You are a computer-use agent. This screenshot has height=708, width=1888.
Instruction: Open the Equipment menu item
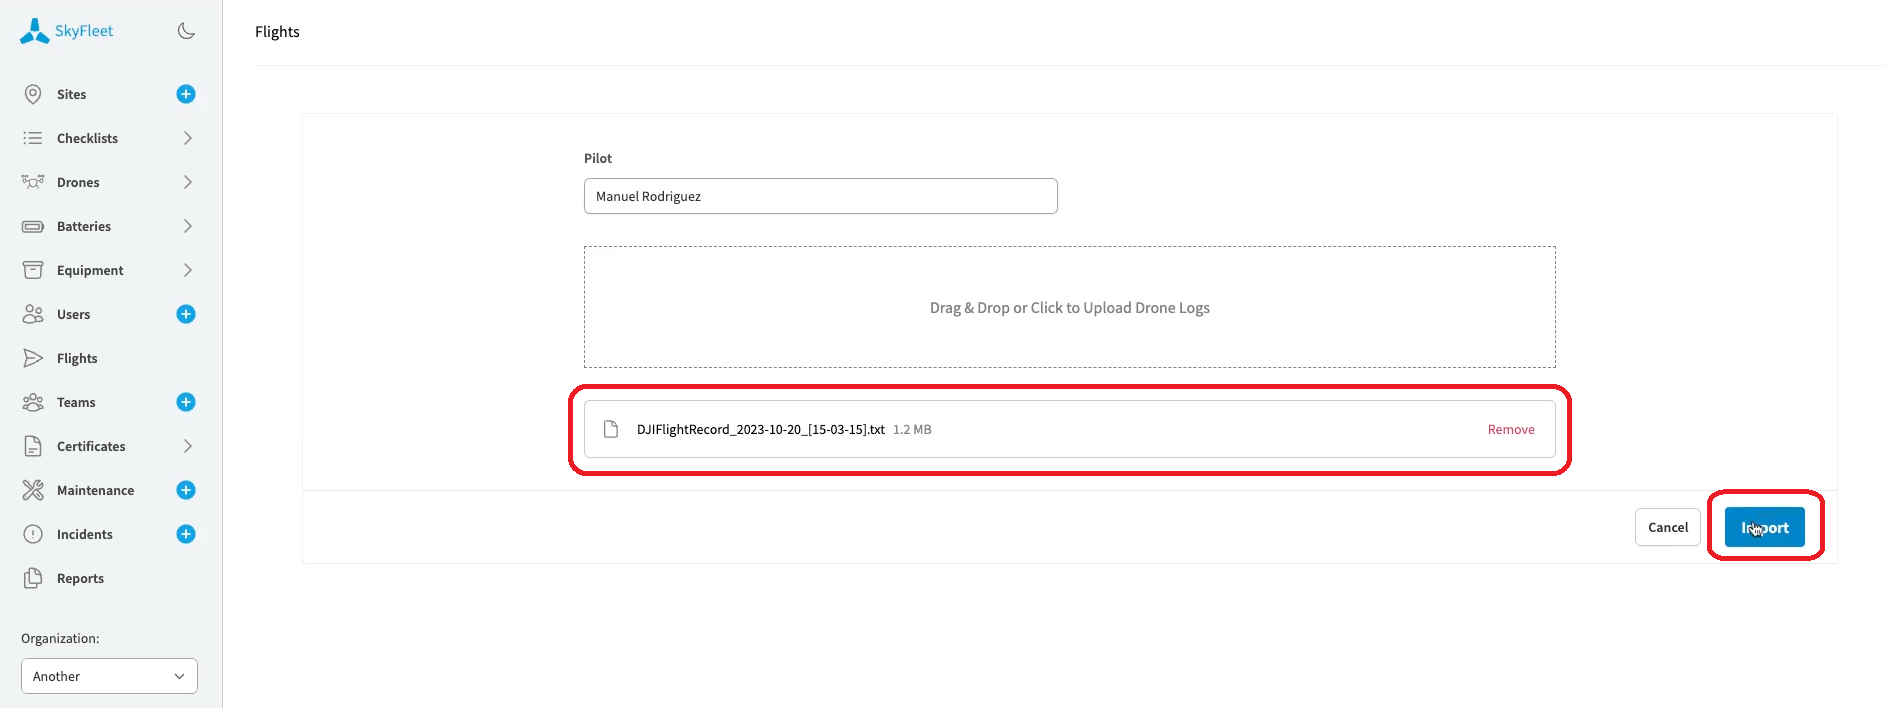pos(90,270)
